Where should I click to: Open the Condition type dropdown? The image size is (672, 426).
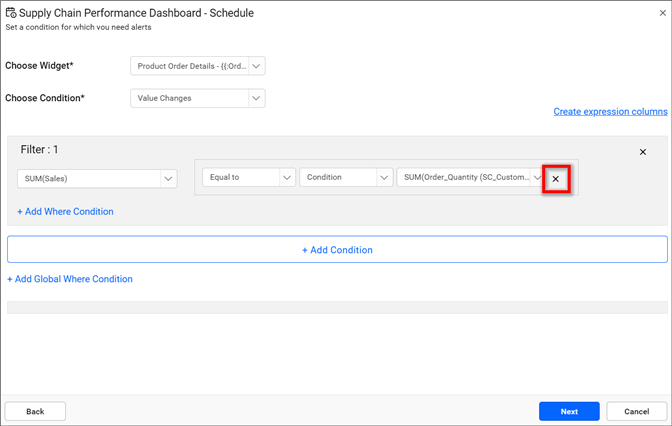tap(344, 177)
